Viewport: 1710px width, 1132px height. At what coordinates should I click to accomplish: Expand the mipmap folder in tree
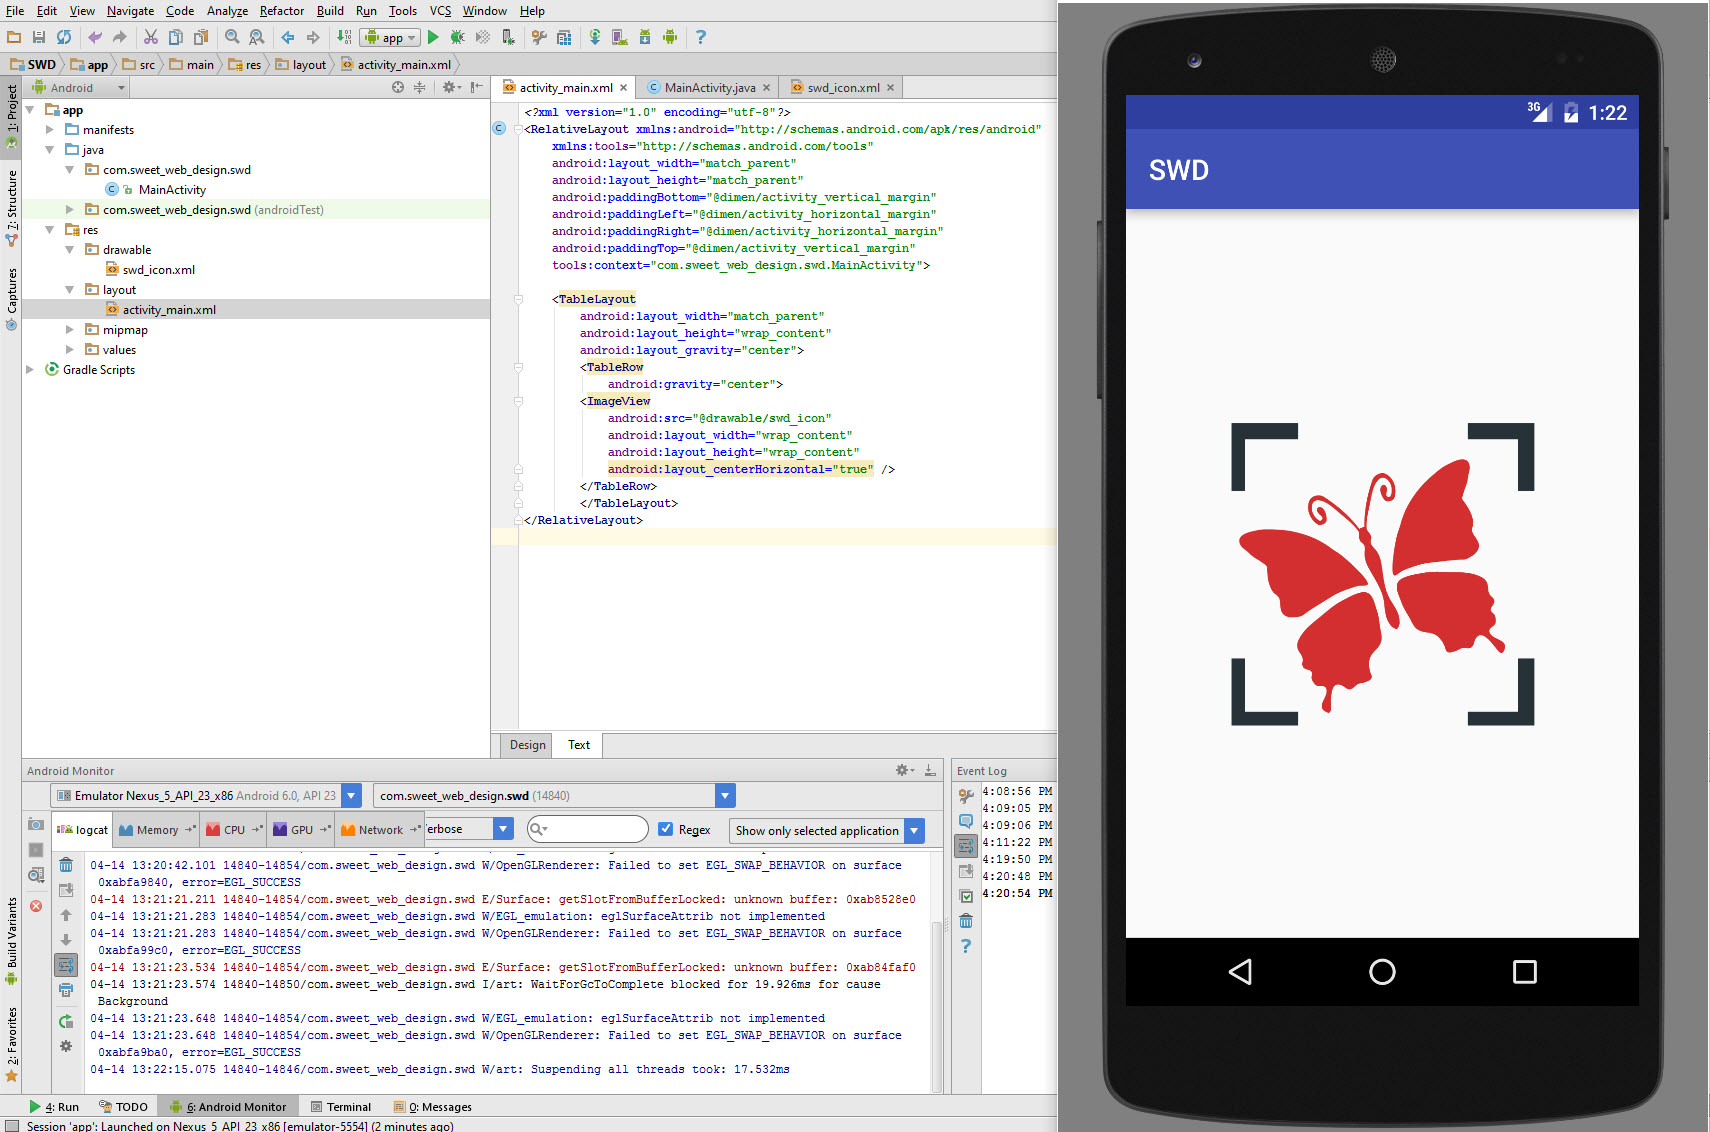[70, 330]
